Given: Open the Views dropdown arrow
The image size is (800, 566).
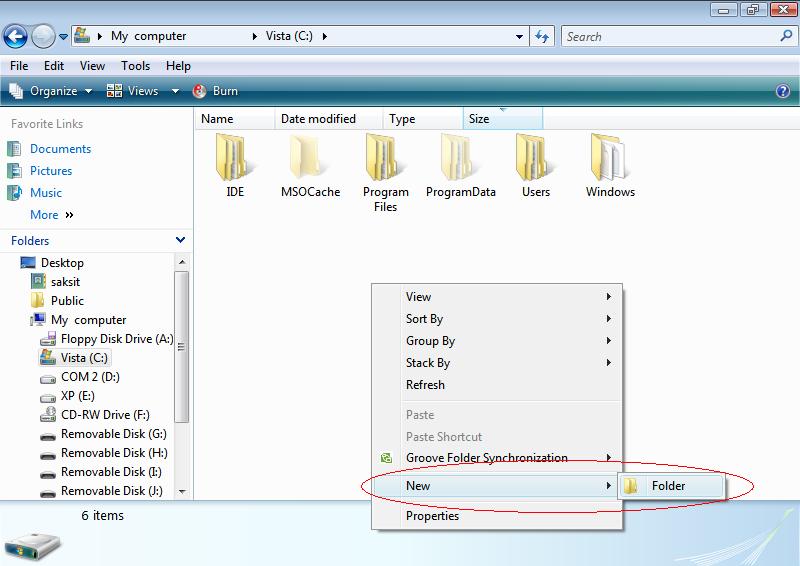Looking at the screenshot, I should [175, 91].
